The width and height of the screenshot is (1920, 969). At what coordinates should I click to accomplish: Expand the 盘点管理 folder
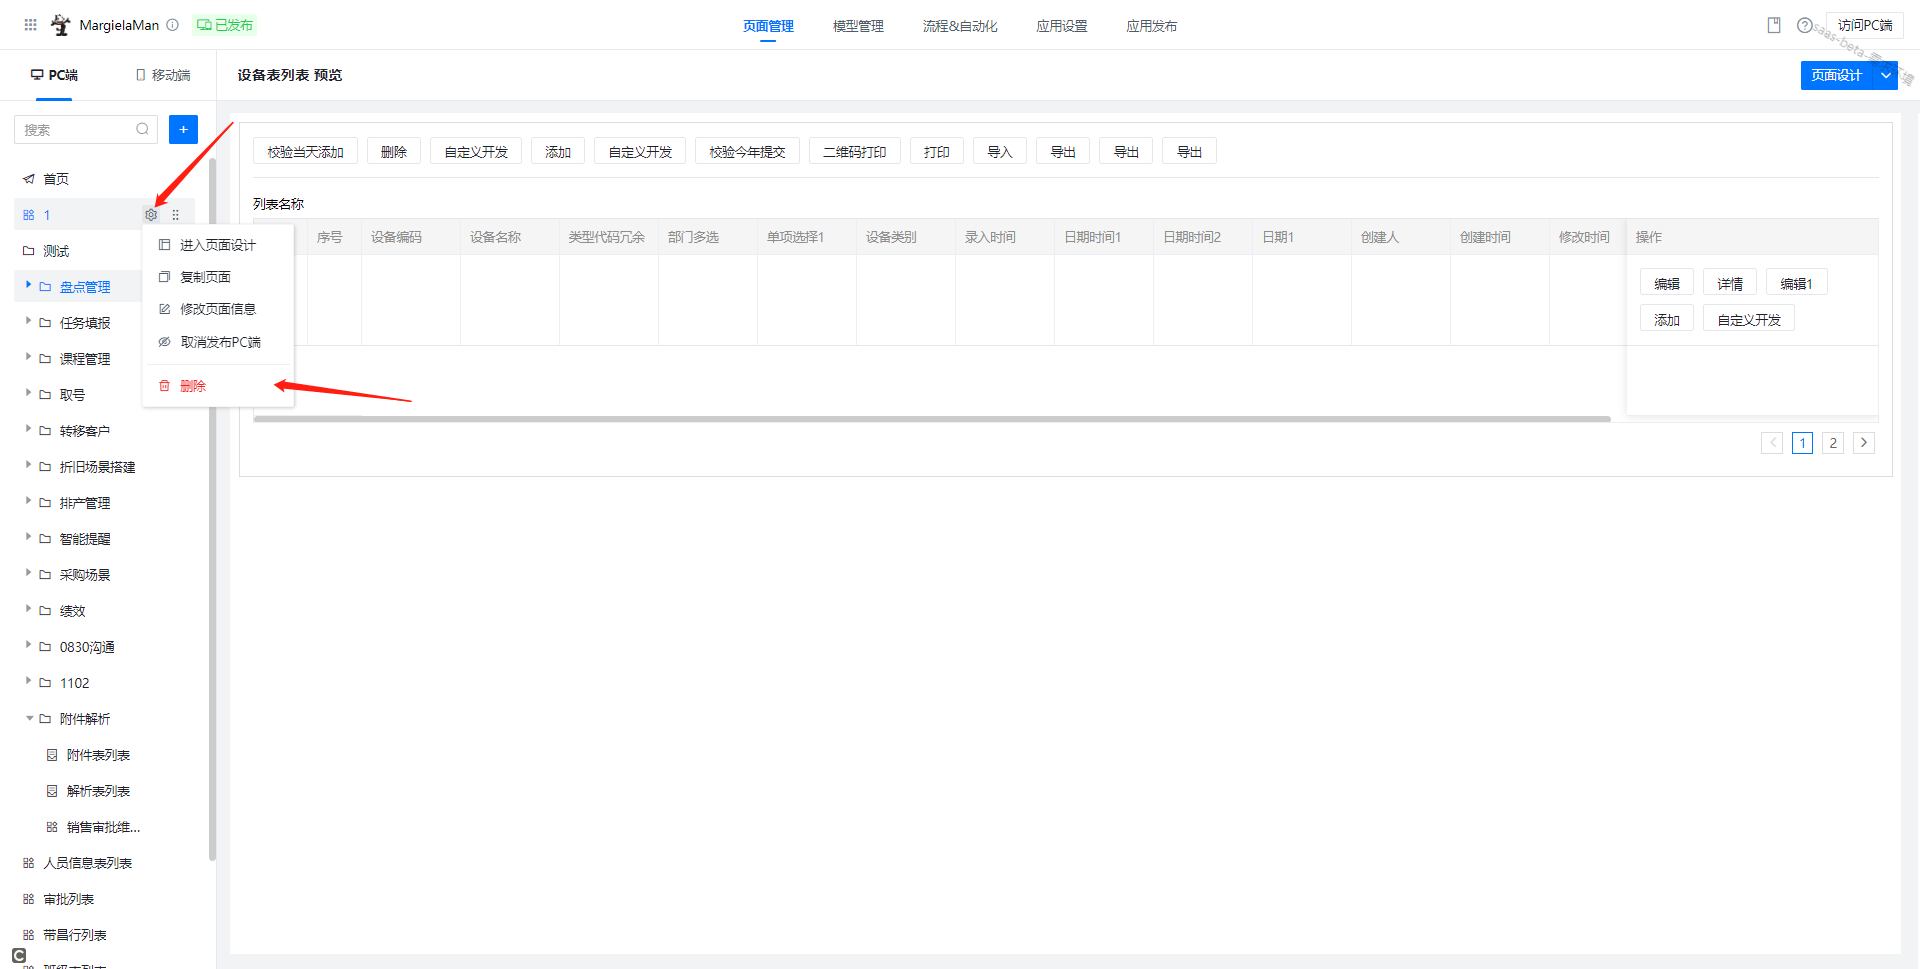click(28, 286)
